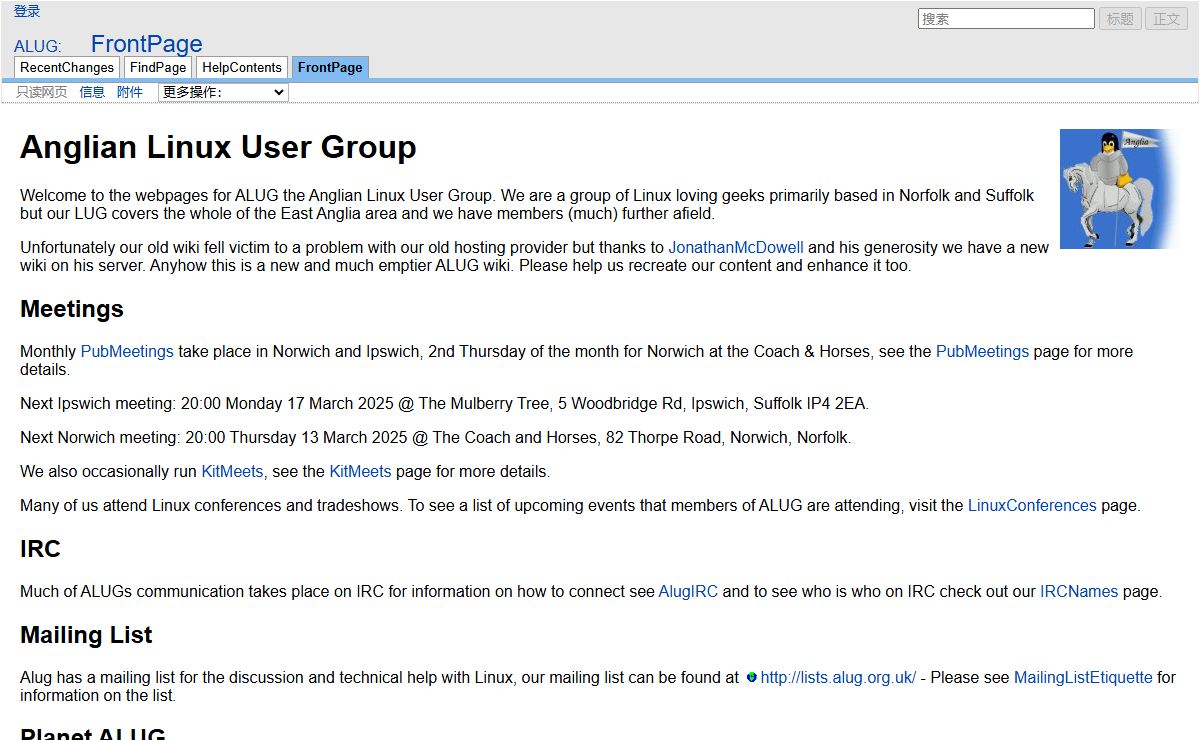
Task: Click the 正文 full-text search button
Action: point(1166,19)
